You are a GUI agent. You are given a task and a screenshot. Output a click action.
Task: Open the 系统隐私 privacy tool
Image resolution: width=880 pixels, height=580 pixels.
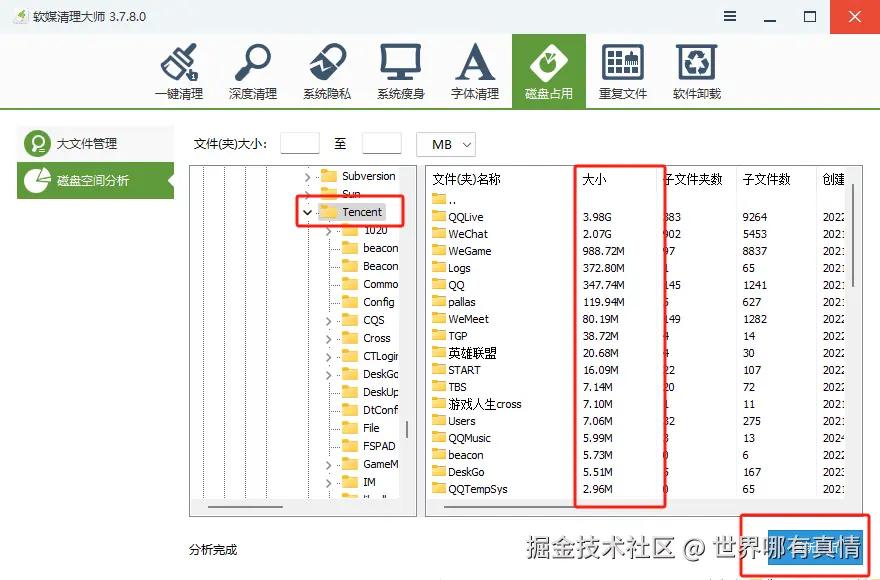[x=327, y=71]
